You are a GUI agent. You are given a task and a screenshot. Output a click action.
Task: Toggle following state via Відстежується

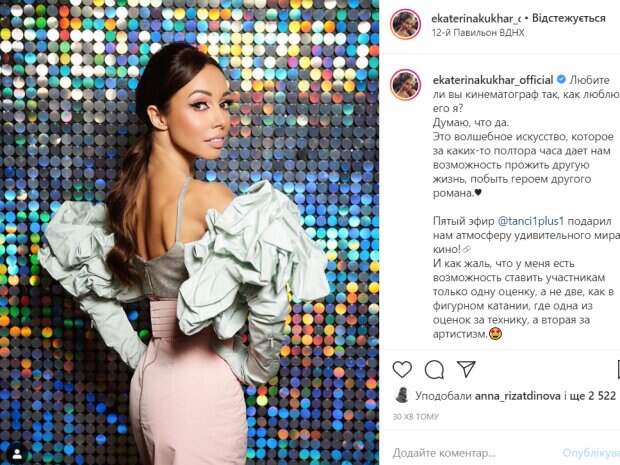[x=569, y=18]
